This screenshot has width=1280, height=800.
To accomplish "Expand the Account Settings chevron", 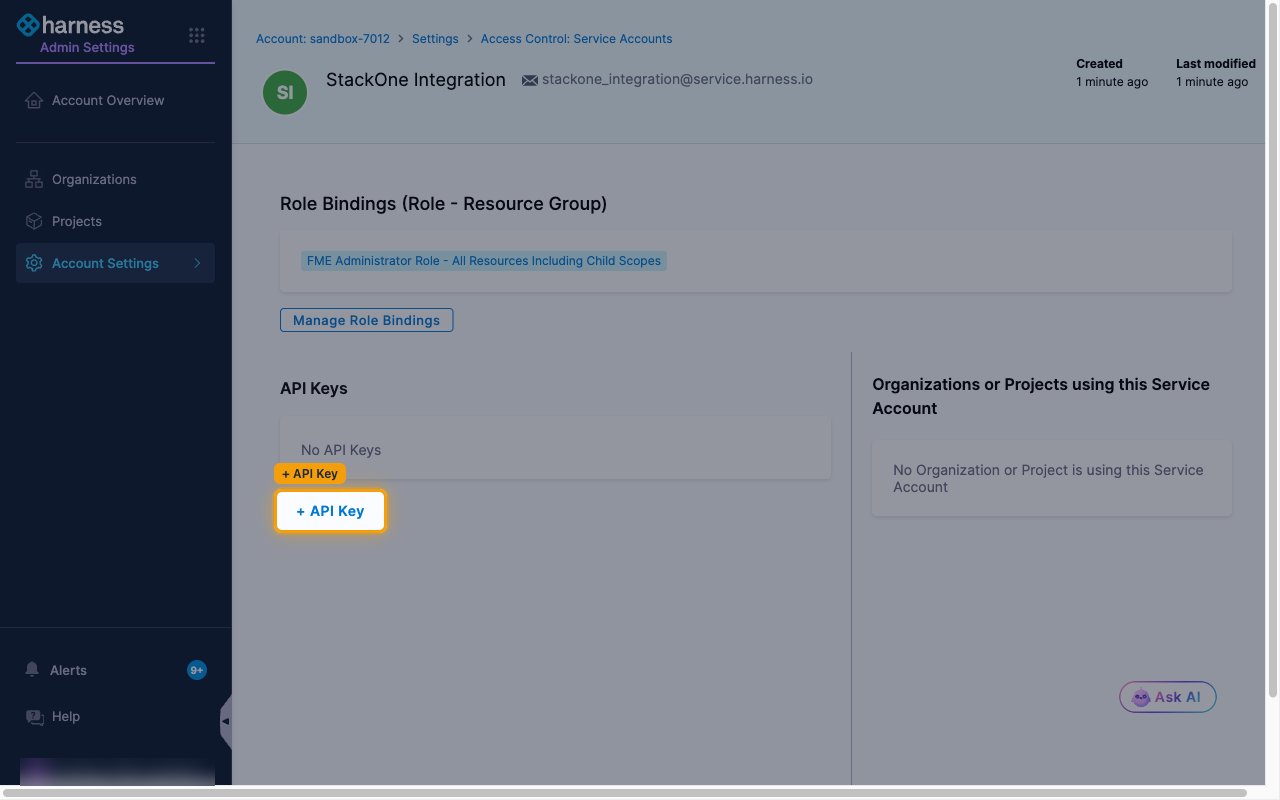I will [x=197, y=263].
